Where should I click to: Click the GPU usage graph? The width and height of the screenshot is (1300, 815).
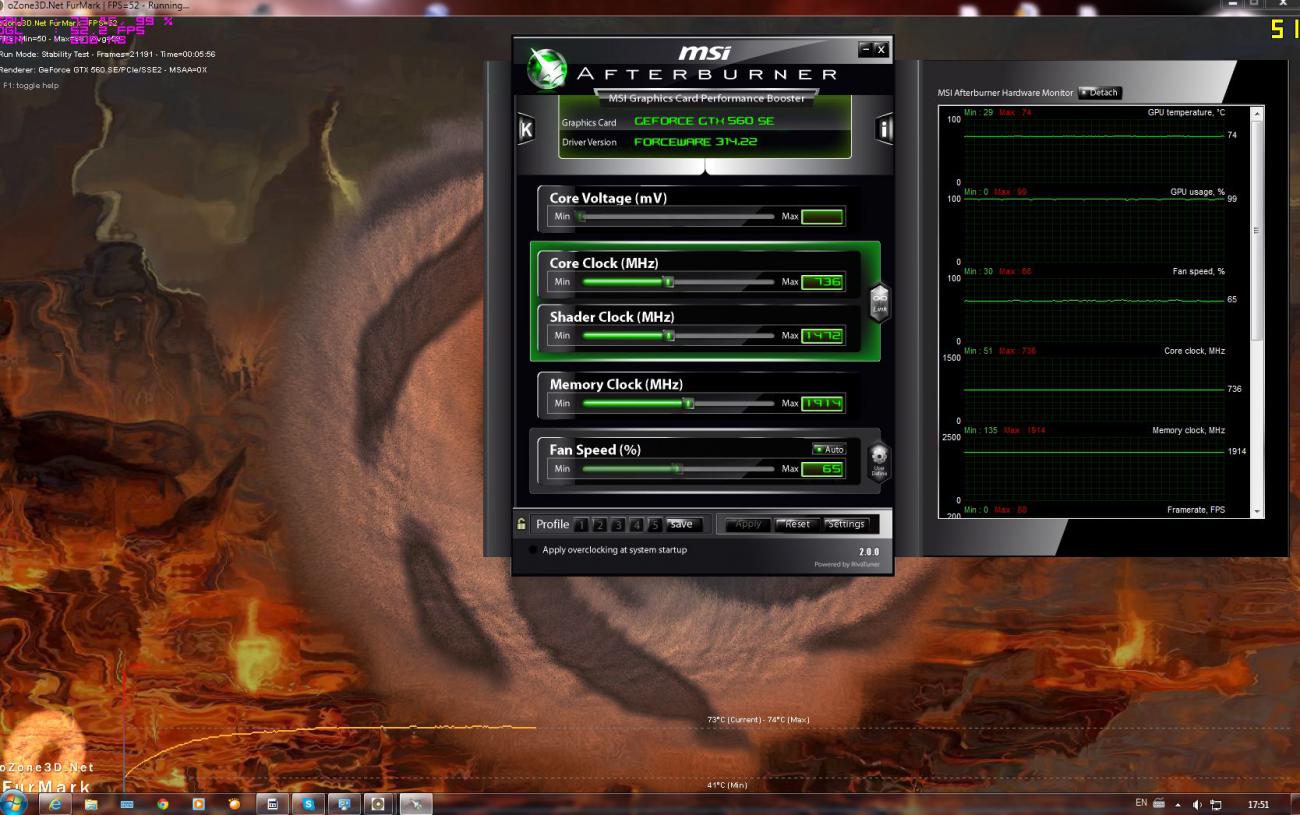click(x=1093, y=230)
